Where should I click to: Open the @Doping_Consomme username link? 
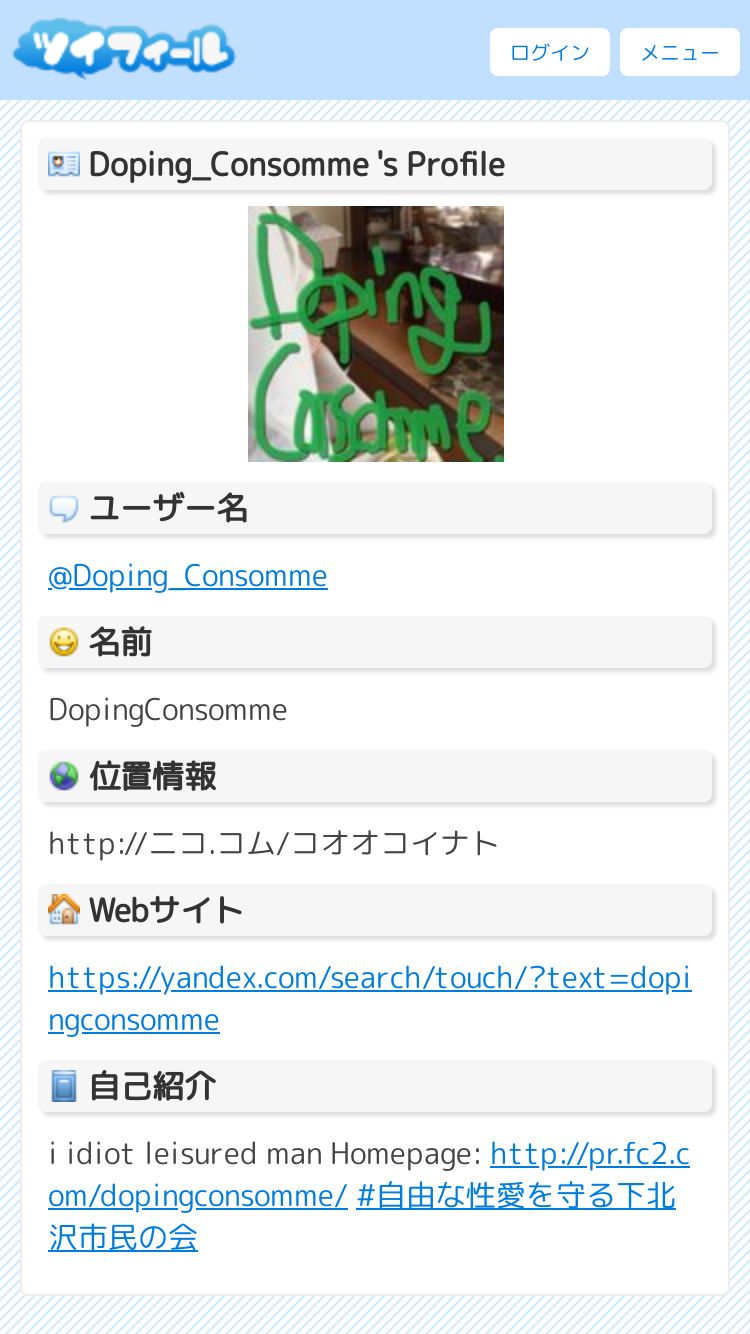tap(188, 576)
